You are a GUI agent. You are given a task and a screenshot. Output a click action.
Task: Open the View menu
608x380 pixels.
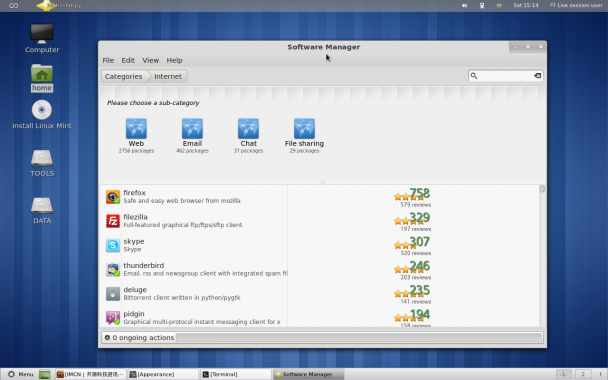[x=150, y=60]
